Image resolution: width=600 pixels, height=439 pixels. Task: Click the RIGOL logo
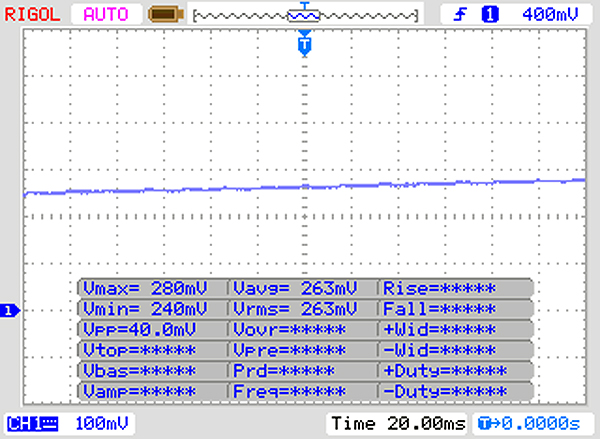point(36,14)
